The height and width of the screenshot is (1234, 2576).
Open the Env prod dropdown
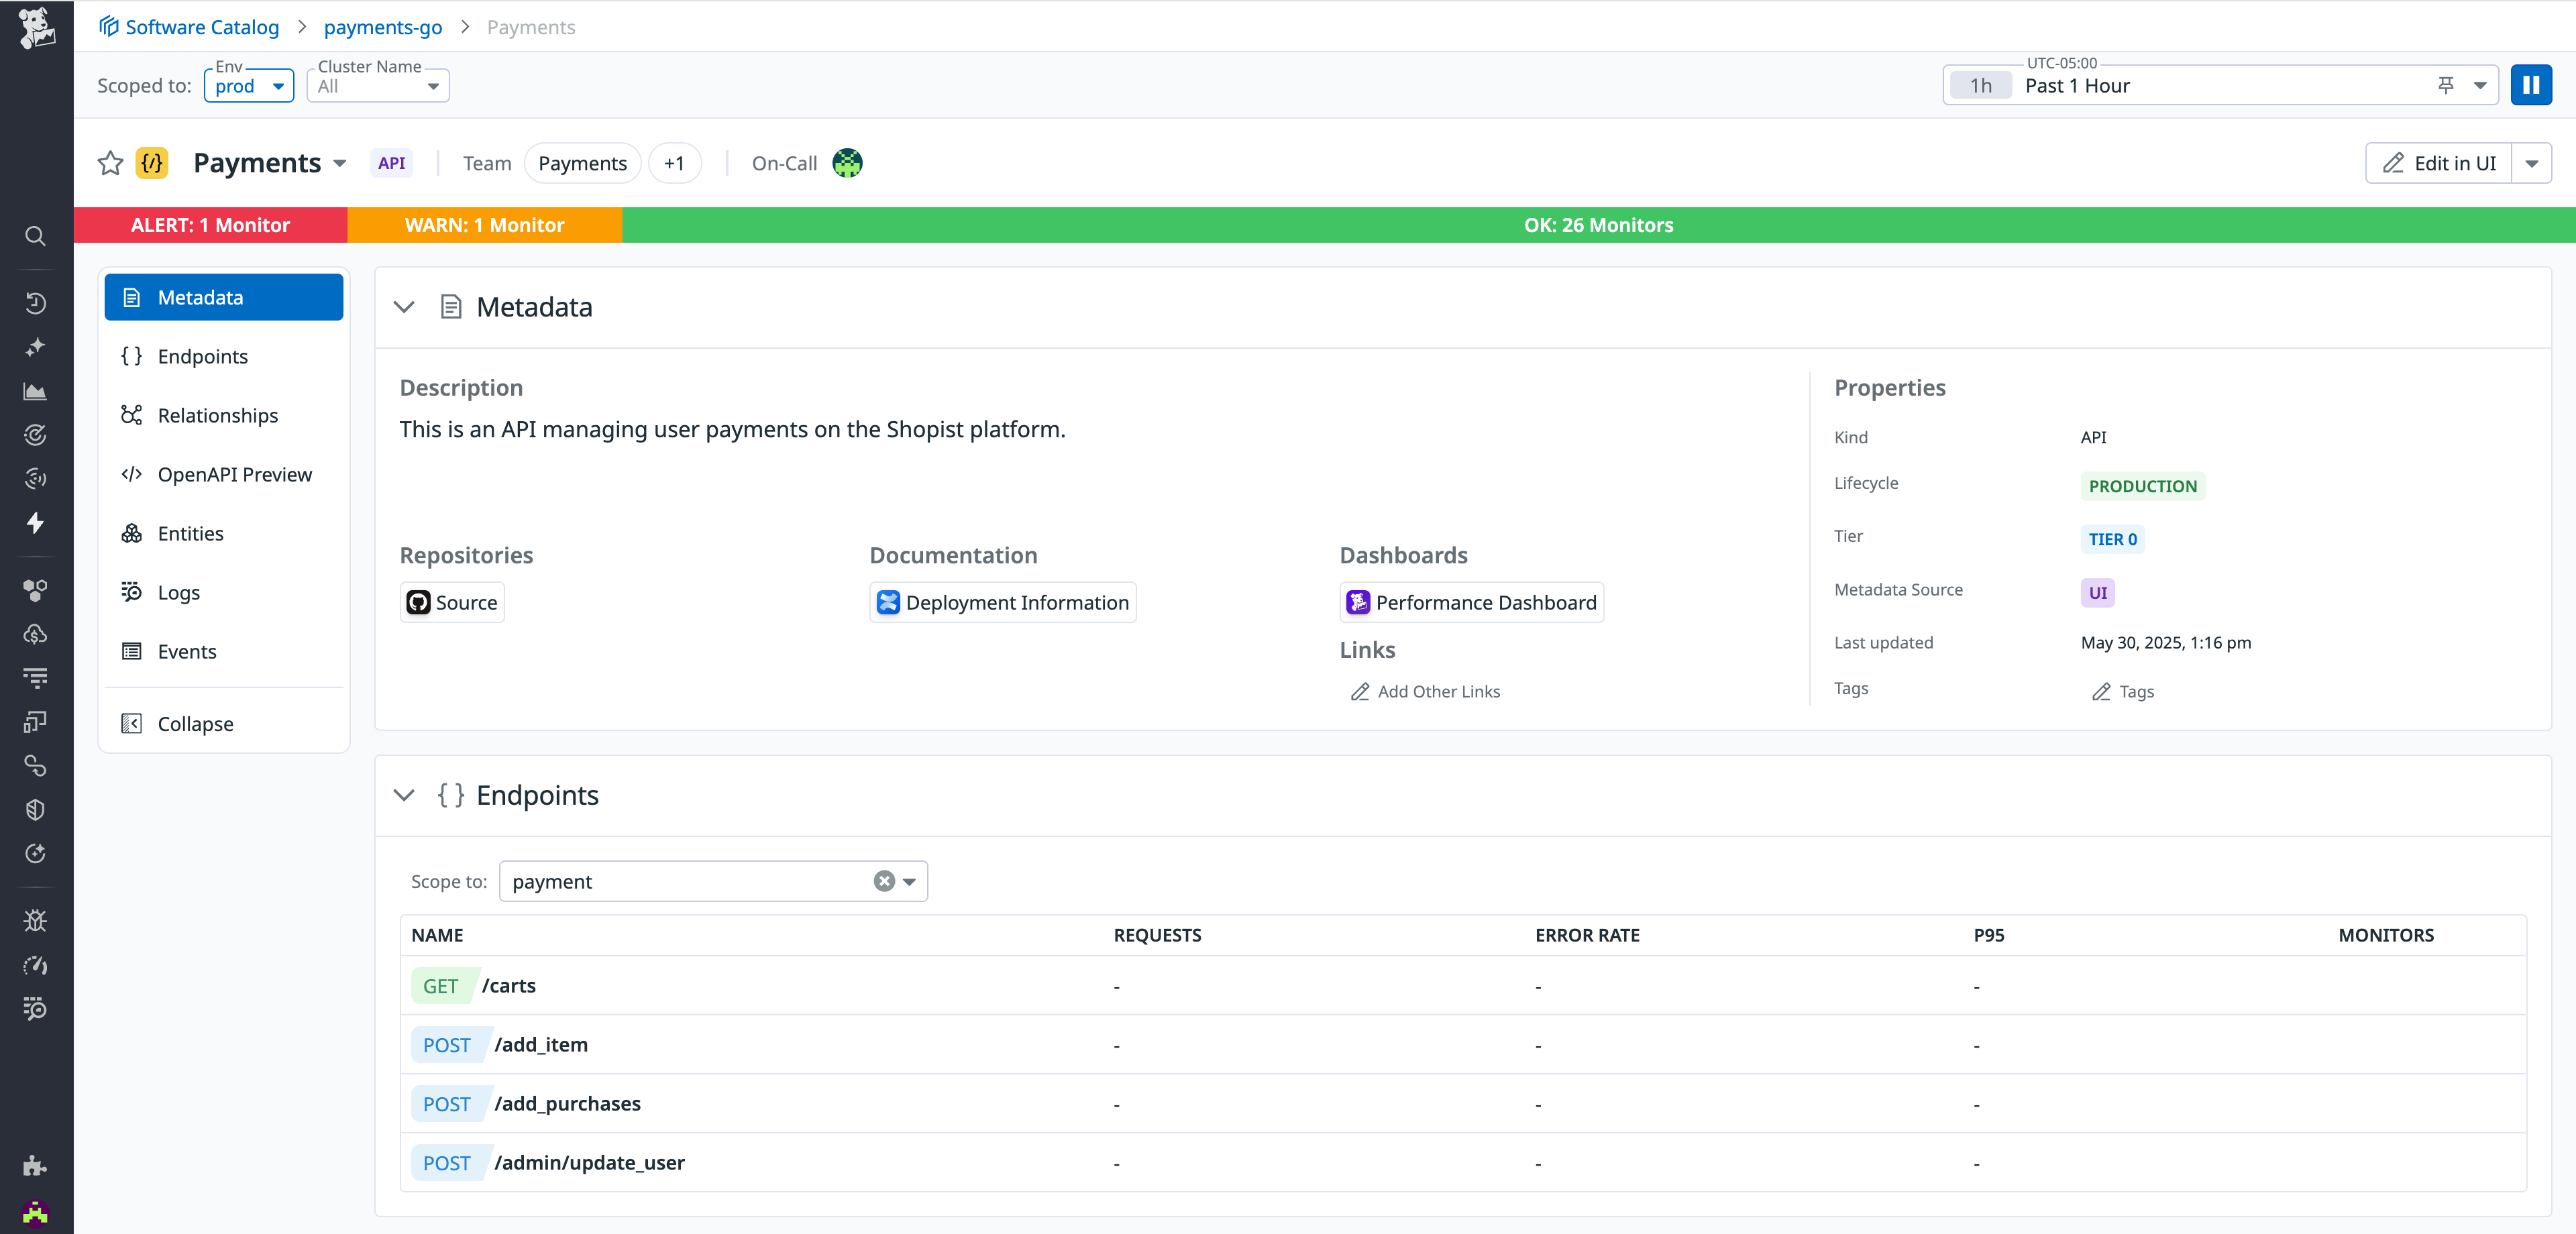coord(248,85)
